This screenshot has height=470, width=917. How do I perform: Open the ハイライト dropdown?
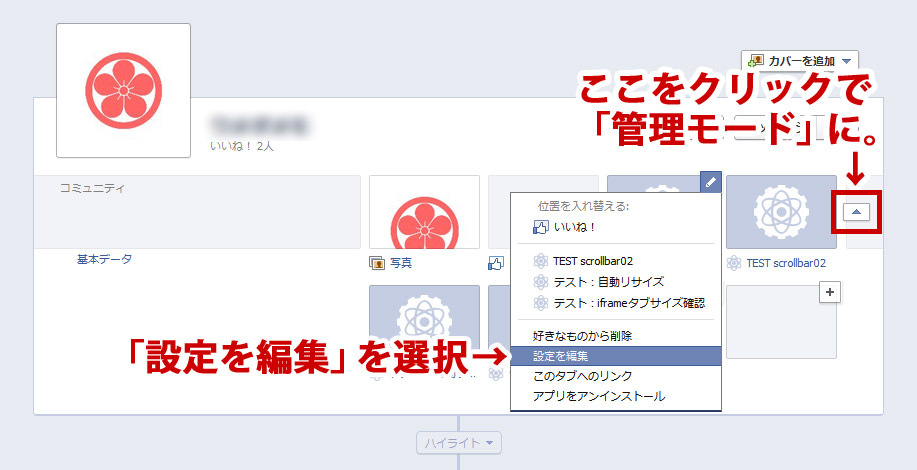[x=459, y=443]
